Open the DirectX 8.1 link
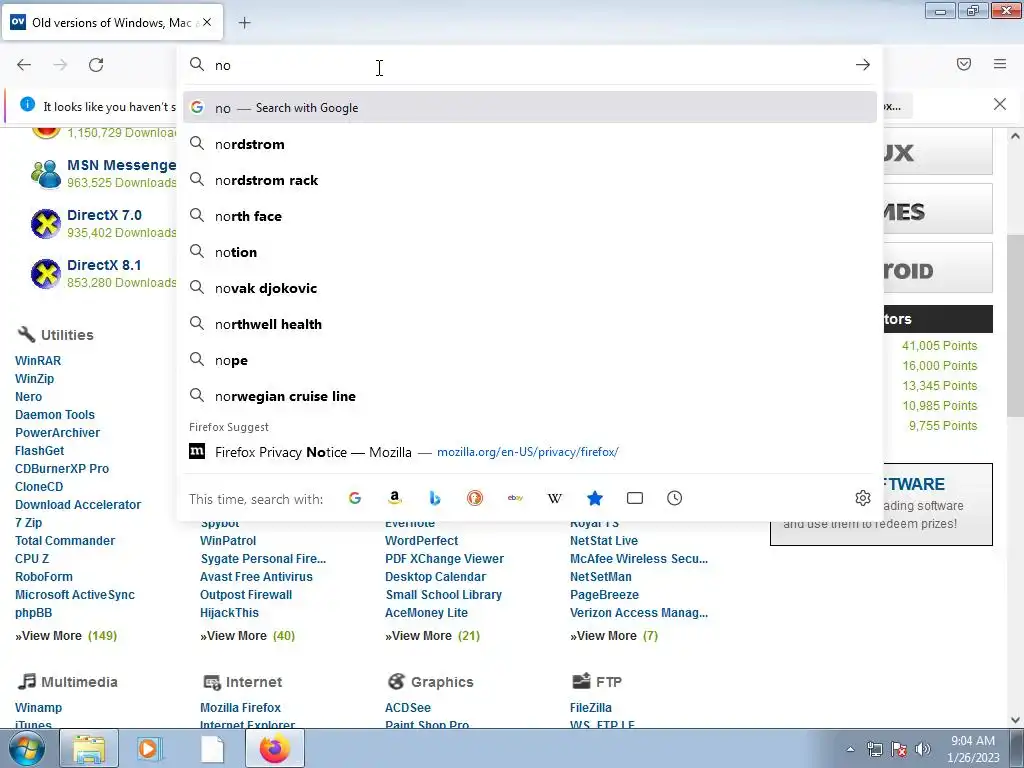1024x768 pixels. (x=104, y=265)
